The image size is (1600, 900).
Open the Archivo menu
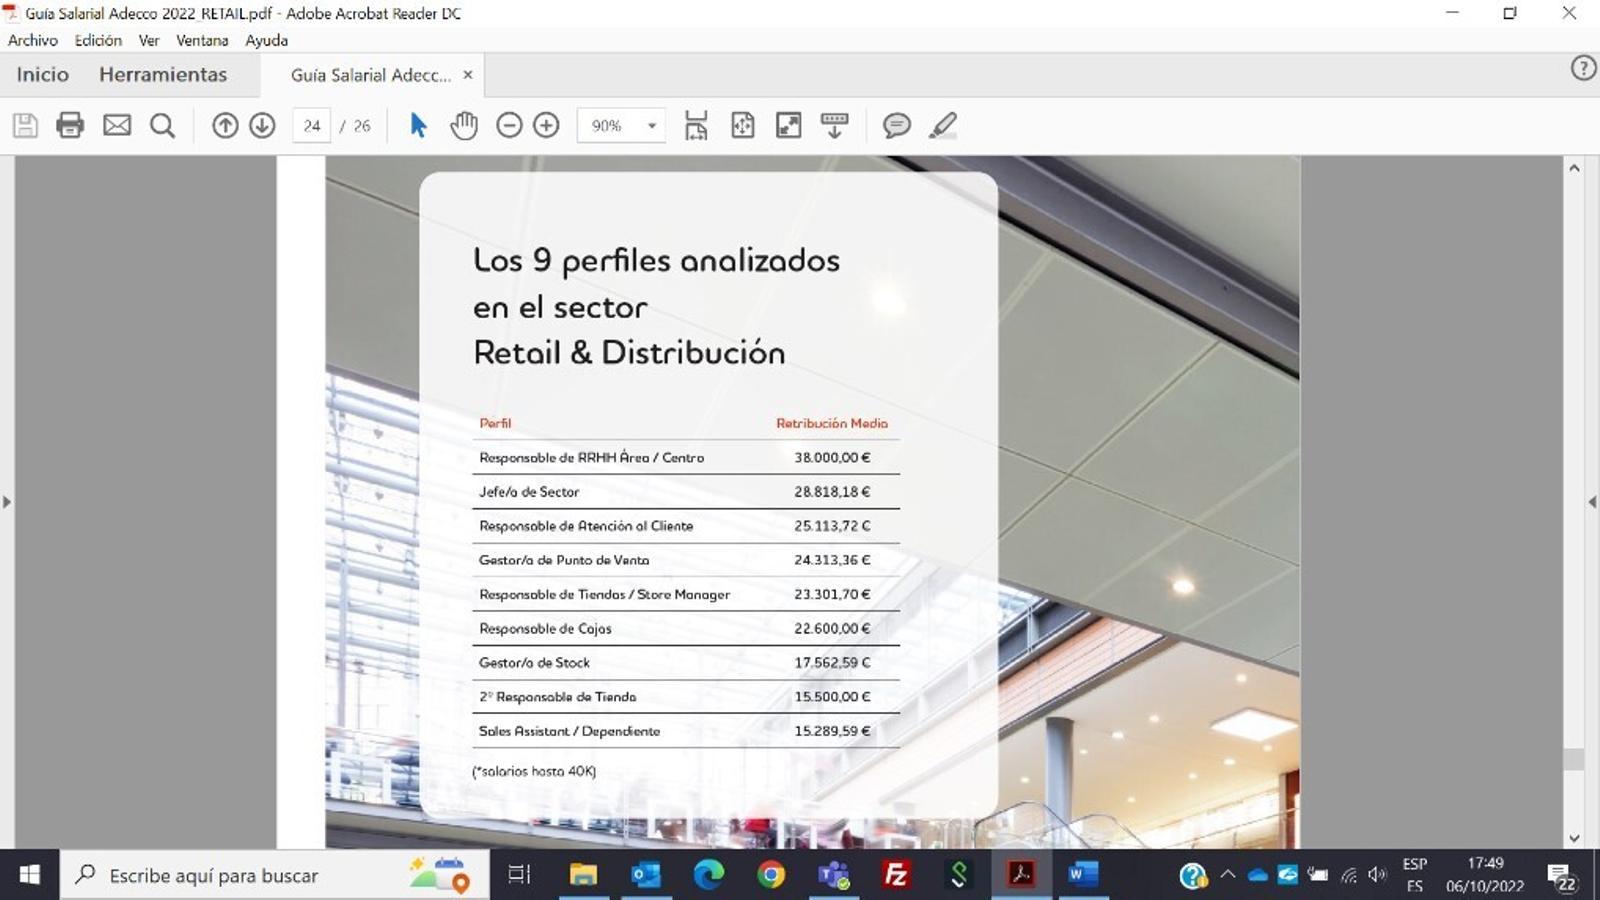pos(33,40)
